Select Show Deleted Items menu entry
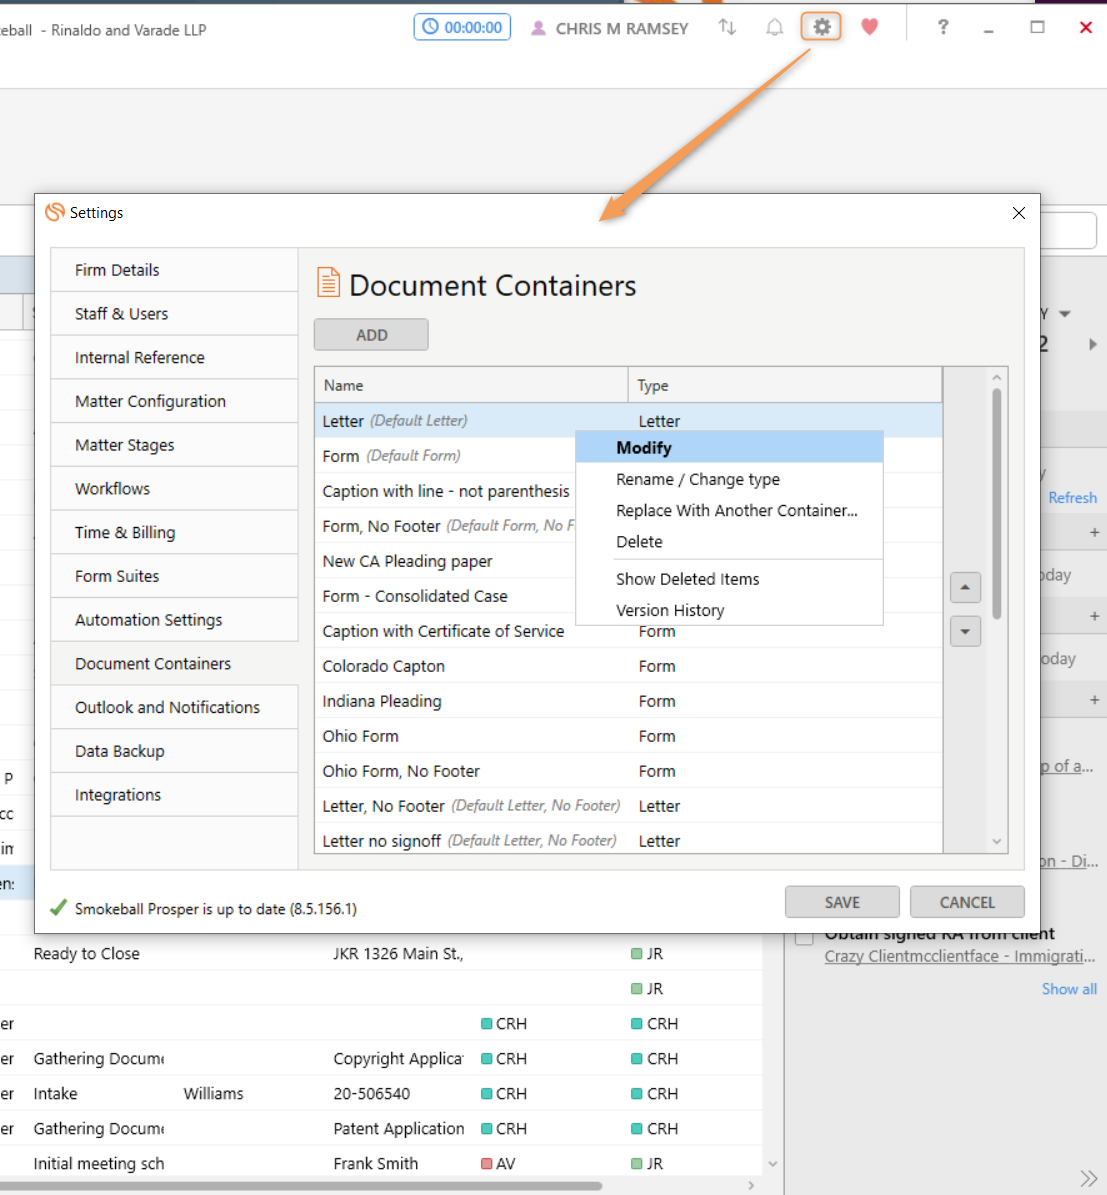 (x=729, y=579)
